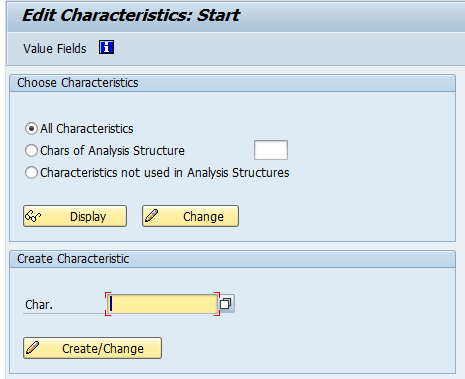This screenshot has height=379, width=465.
Task: Open the Value Fields toolbar item
Action: pyautogui.click(x=55, y=49)
